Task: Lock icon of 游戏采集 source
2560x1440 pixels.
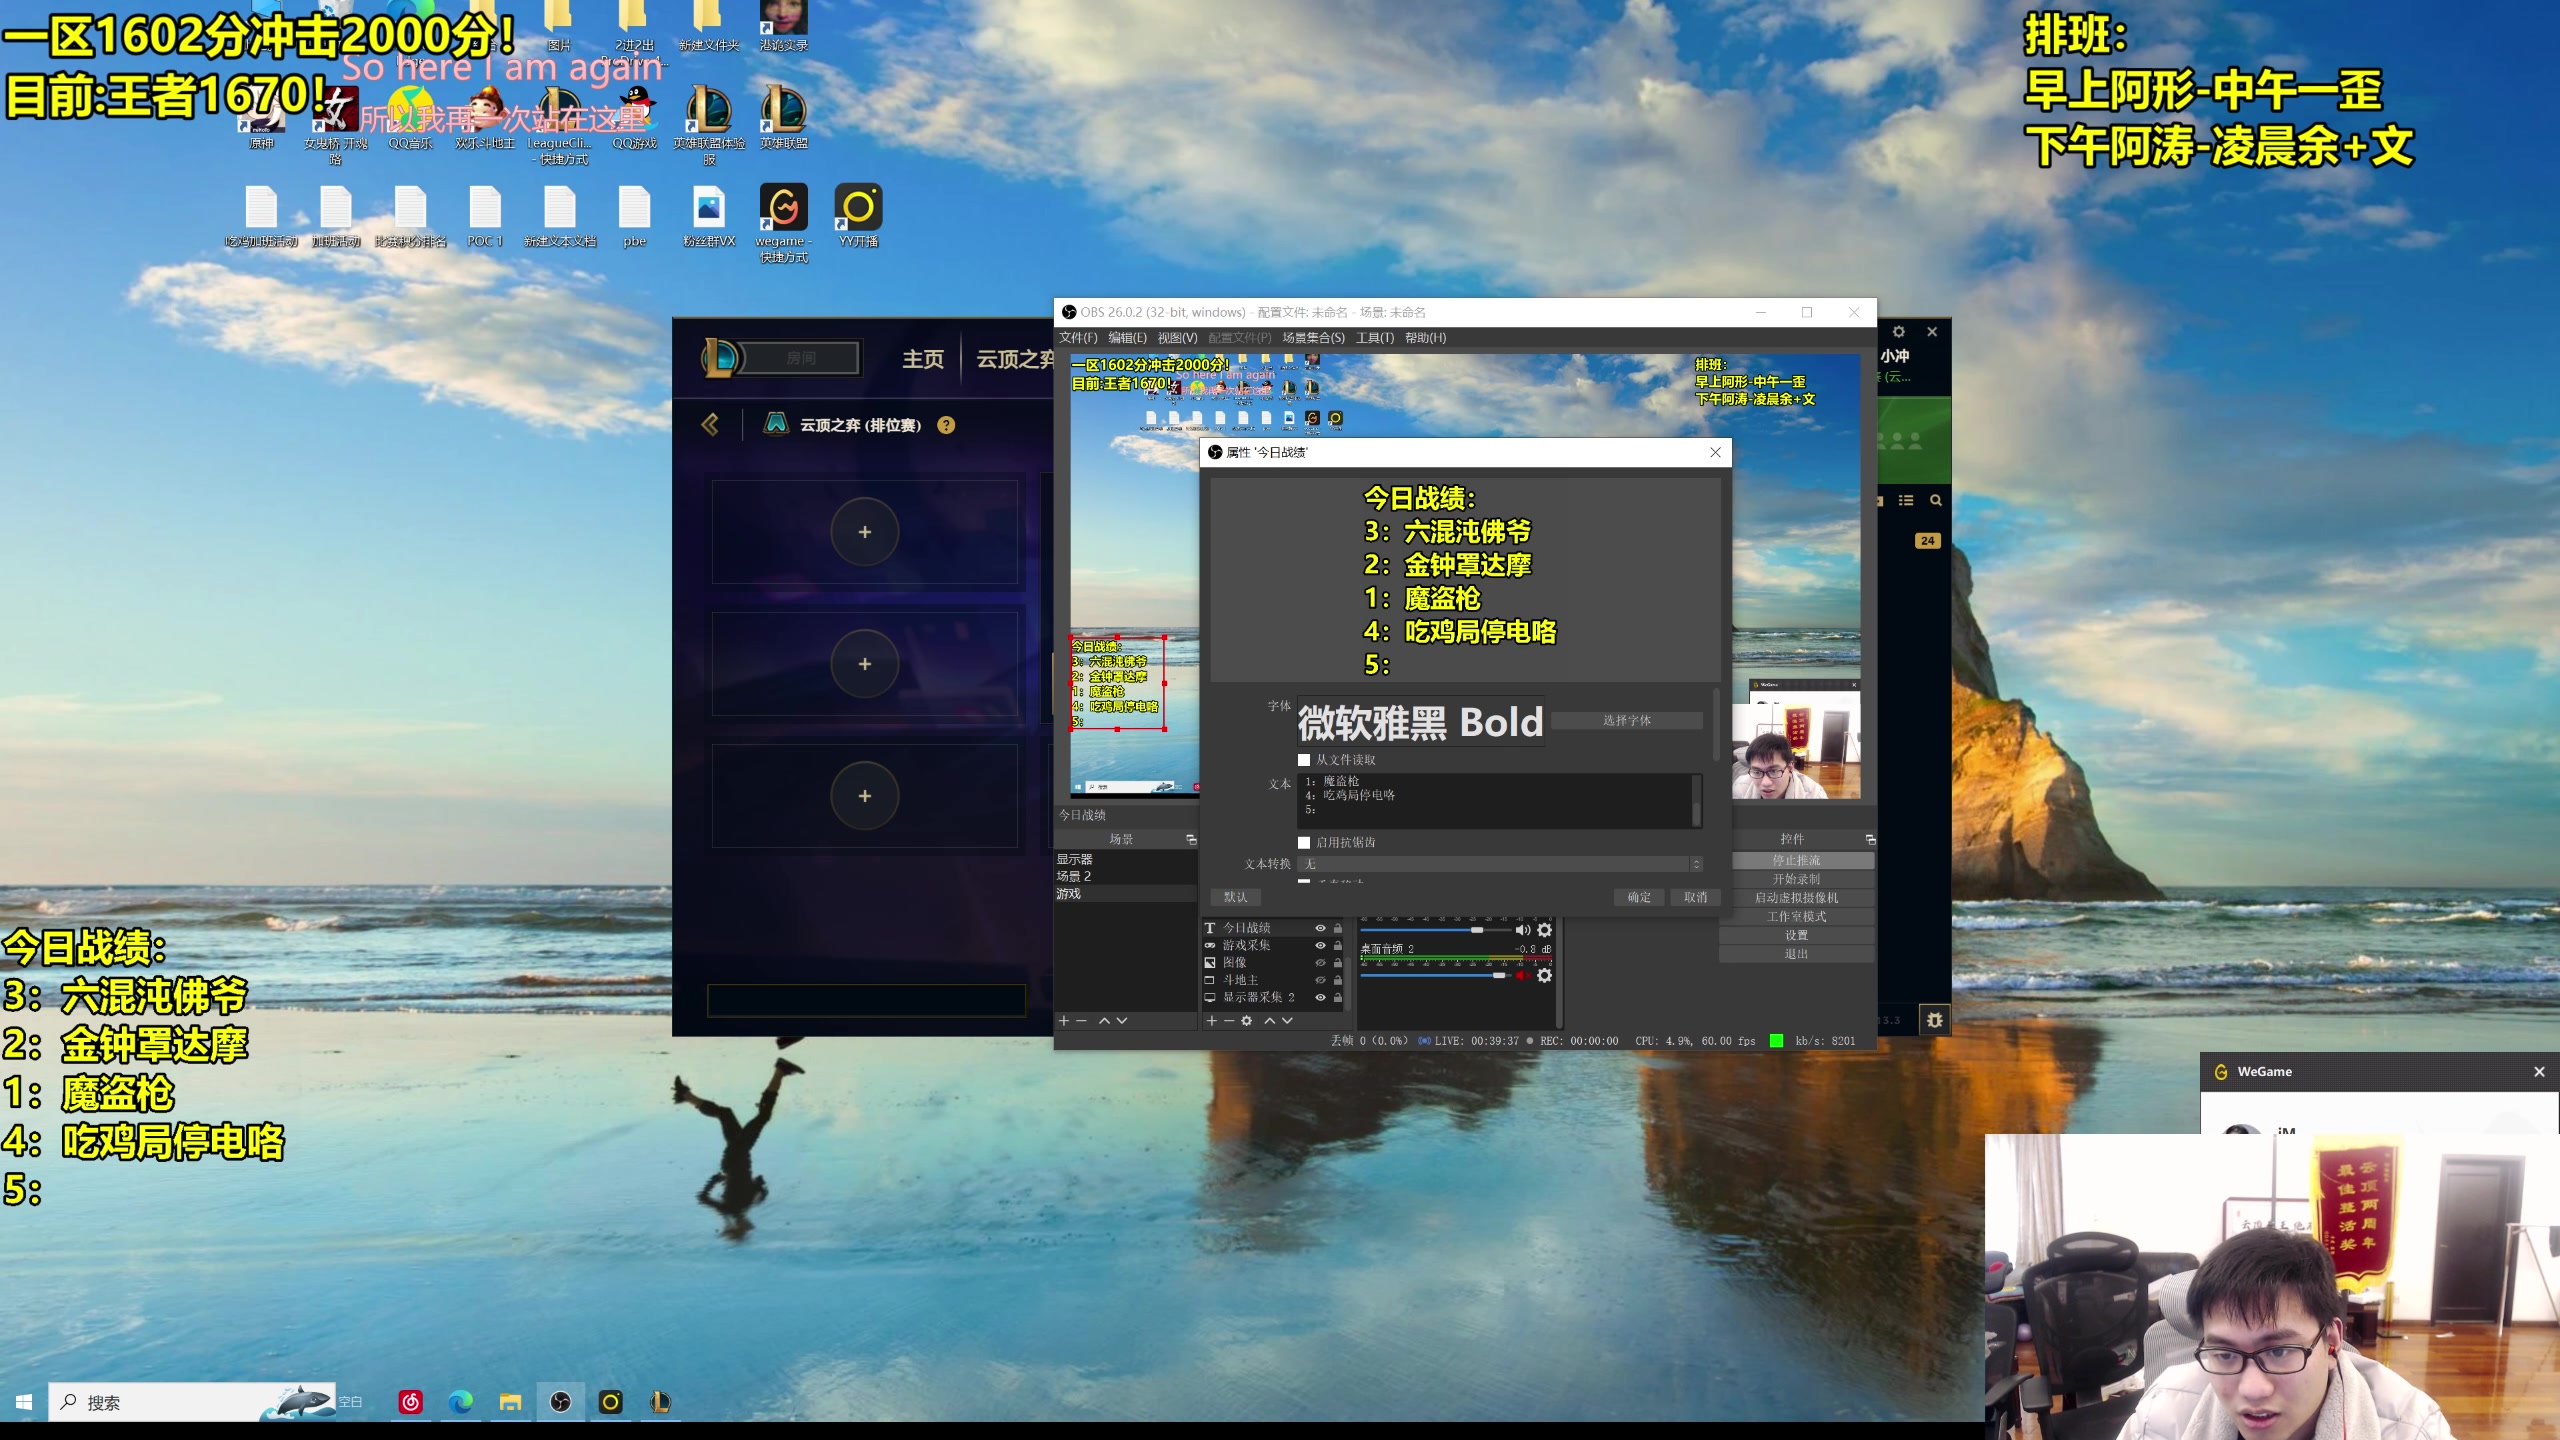Action: tap(1337, 945)
